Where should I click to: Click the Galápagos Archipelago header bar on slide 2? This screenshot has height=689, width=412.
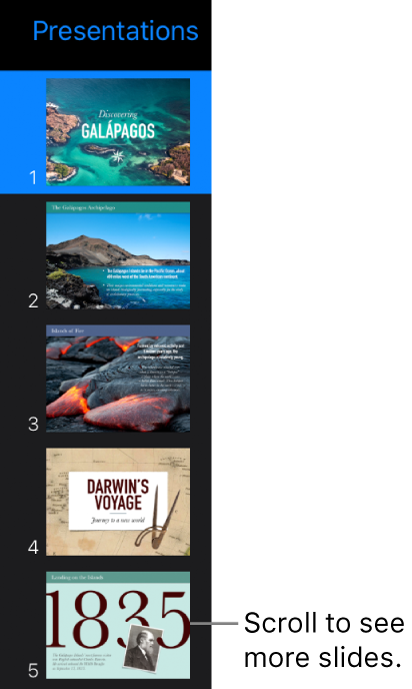coord(118,207)
